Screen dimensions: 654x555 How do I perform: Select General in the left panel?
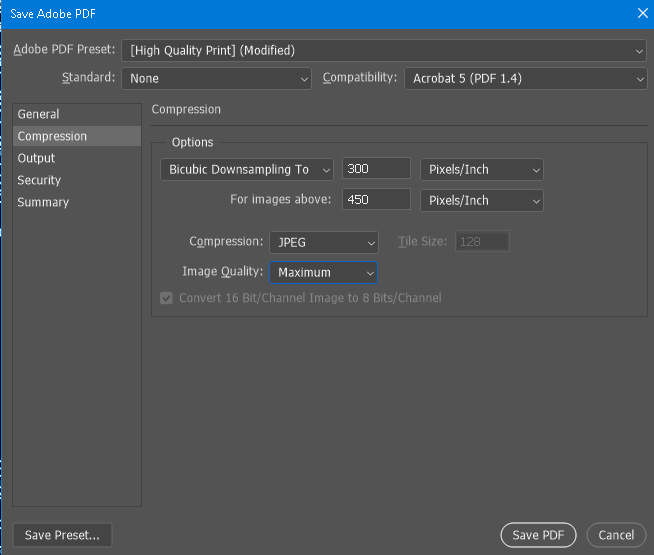click(x=38, y=114)
